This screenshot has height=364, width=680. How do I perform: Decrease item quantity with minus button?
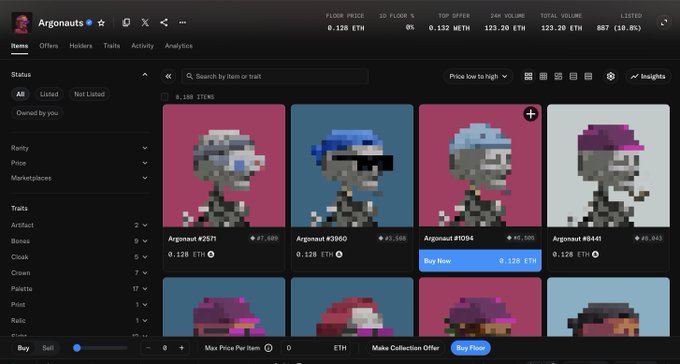pyautogui.click(x=148, y=348)
